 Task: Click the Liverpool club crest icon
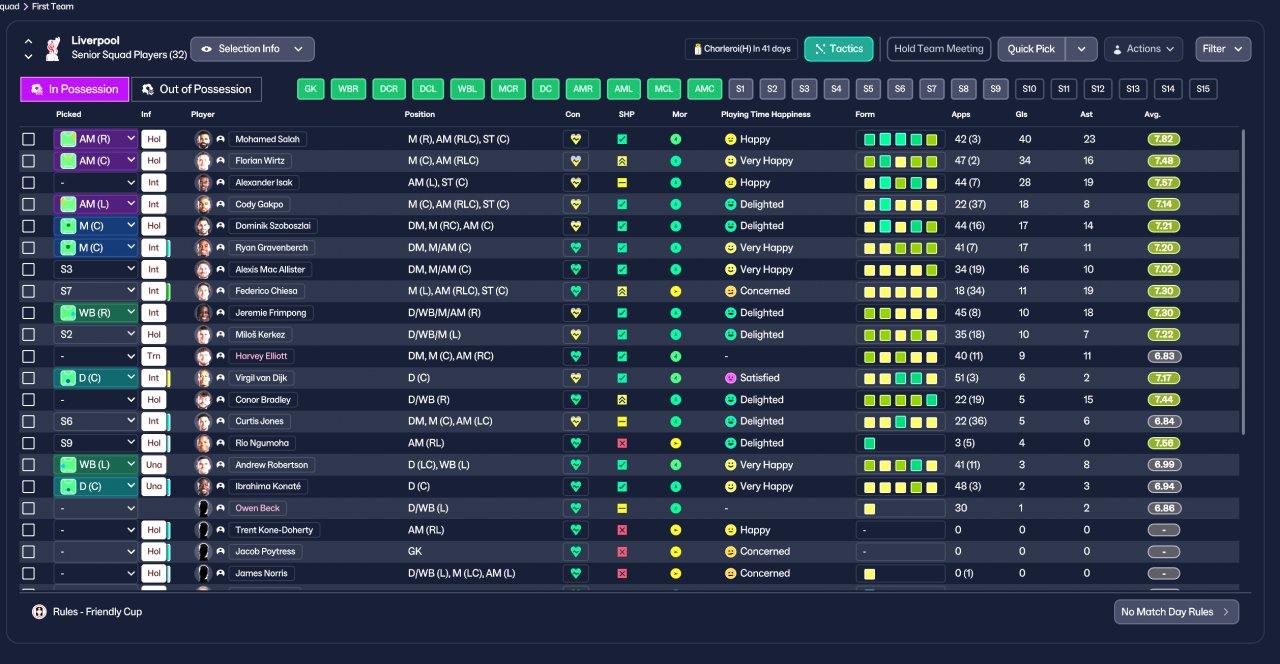click(x=53, y=48)
